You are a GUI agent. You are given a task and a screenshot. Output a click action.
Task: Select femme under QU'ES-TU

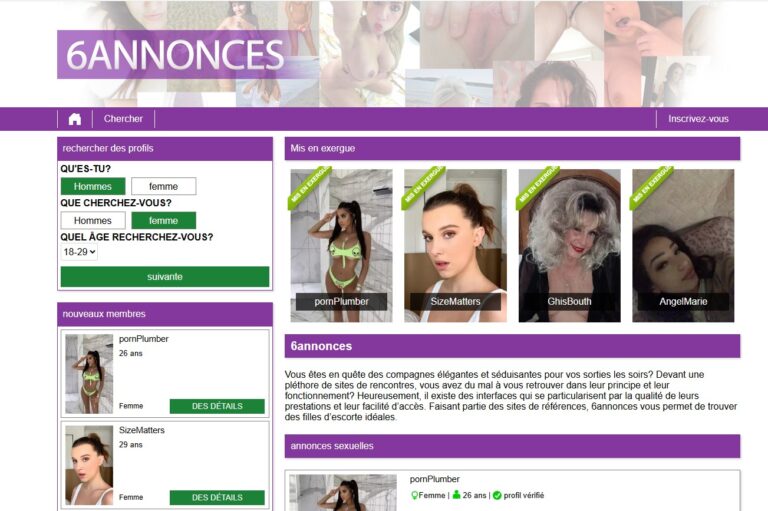[x=164, y=186]
